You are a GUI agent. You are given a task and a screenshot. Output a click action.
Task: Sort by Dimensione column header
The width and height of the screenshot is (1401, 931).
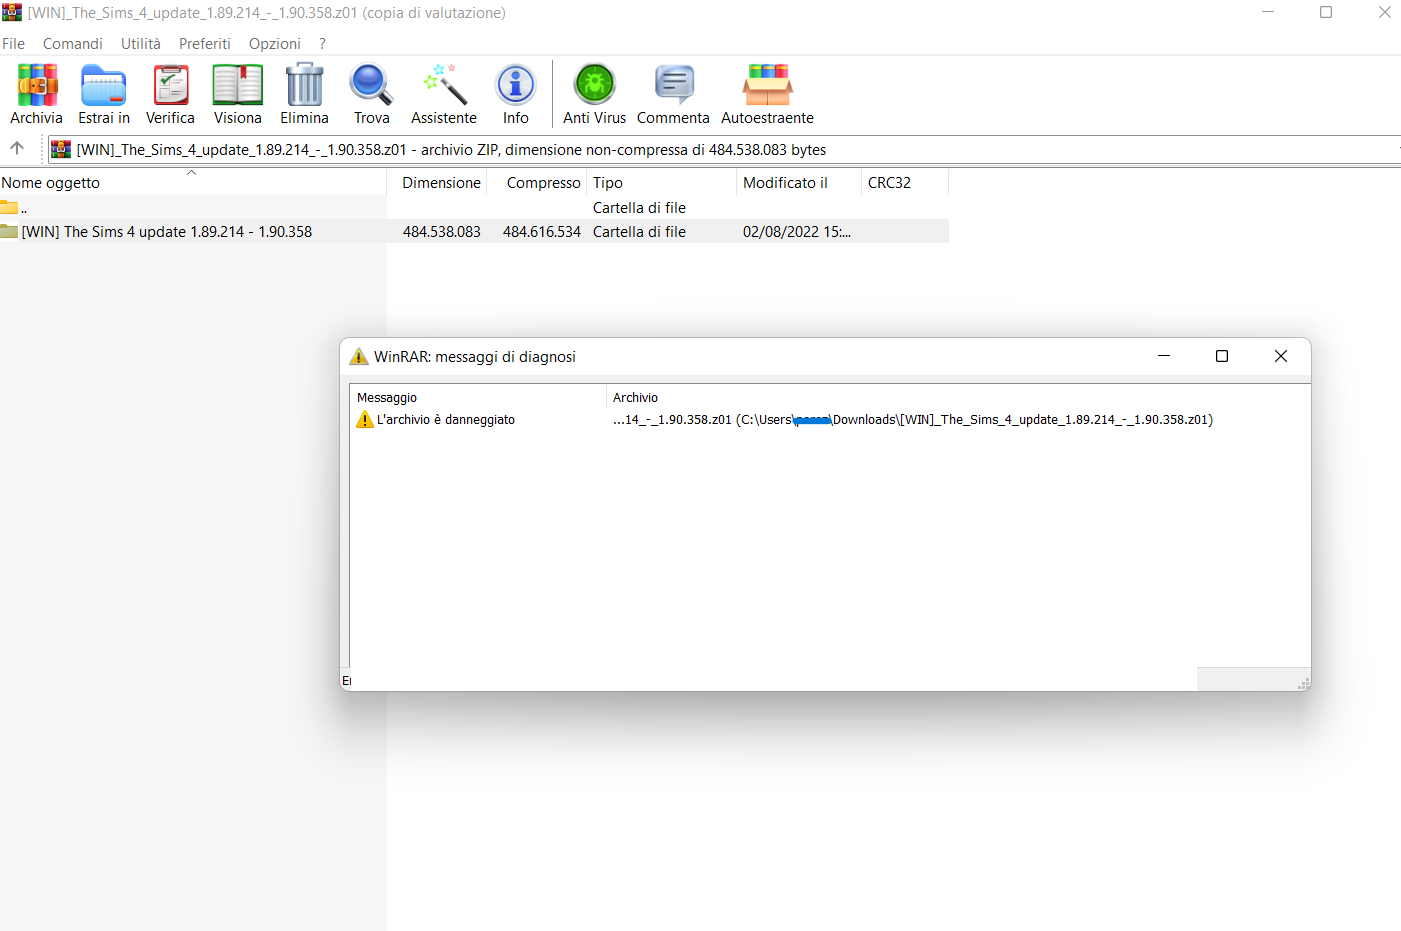tap(437, 182)
